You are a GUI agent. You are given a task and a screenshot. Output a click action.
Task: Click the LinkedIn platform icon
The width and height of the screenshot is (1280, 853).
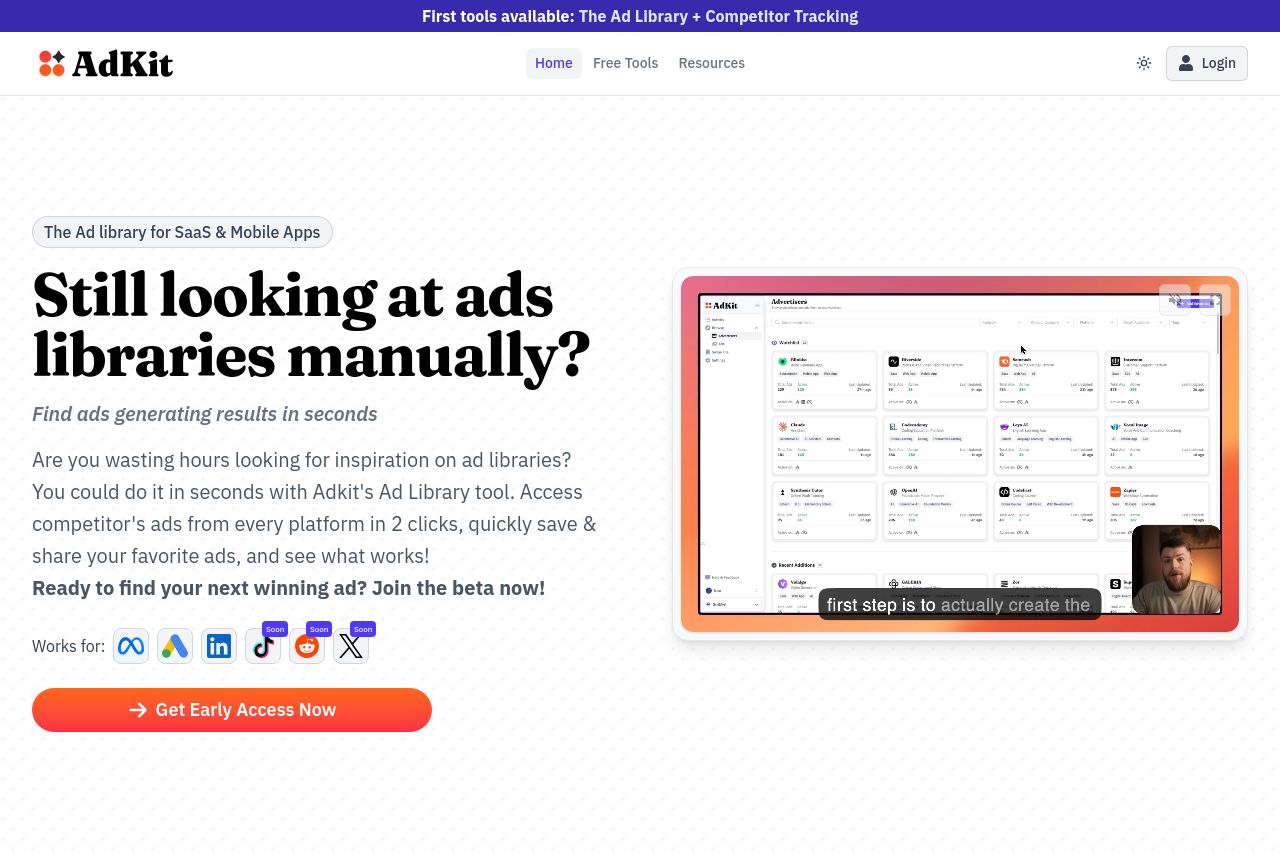[219, 647]
